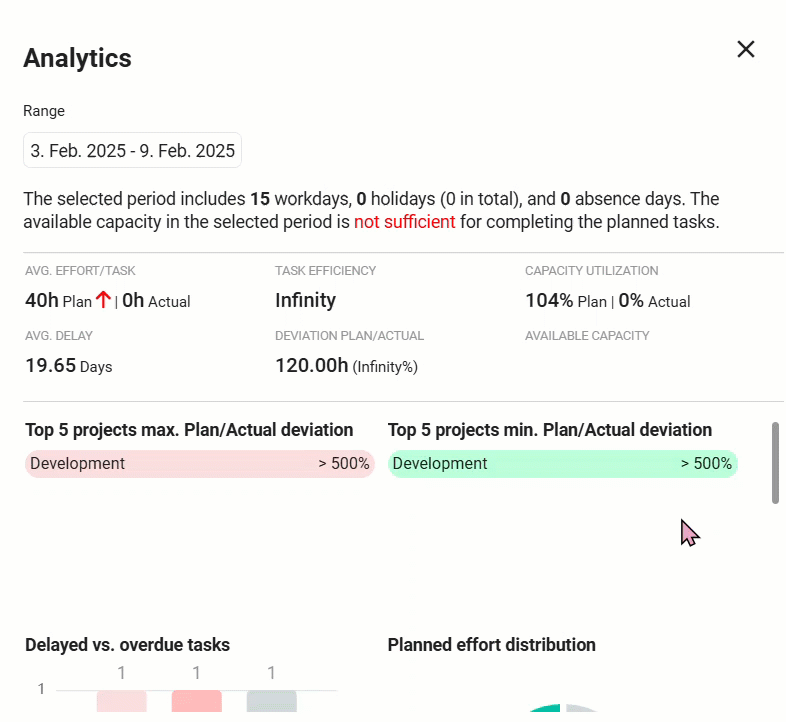Close the Analytics panel
786x722 pixels.
(x=745, y=49)
